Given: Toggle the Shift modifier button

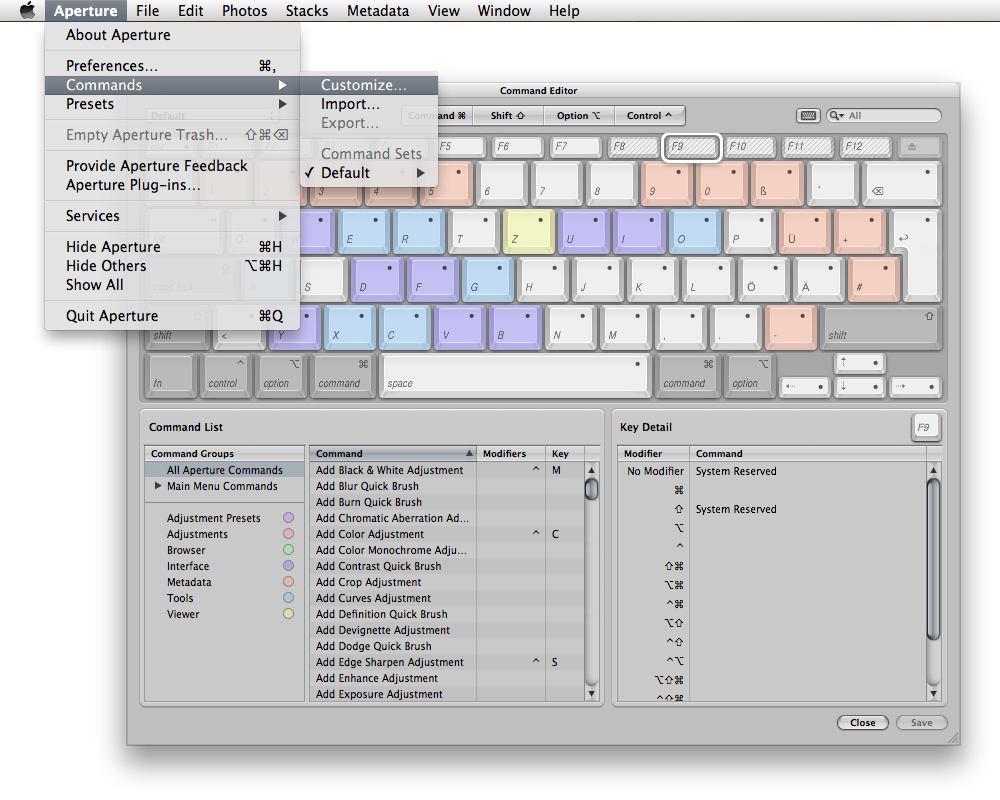Looking at the screenshot, I should pyautogui.click(x=508, y=115).
